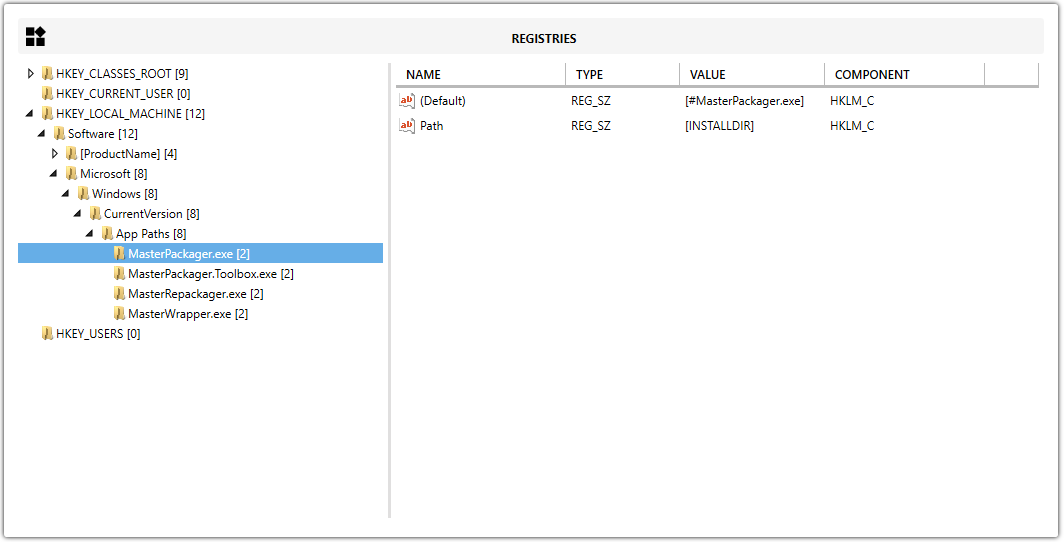Select HKEY_LOCAL_MACHINE [12] in the tree

(x=130, y=113)
